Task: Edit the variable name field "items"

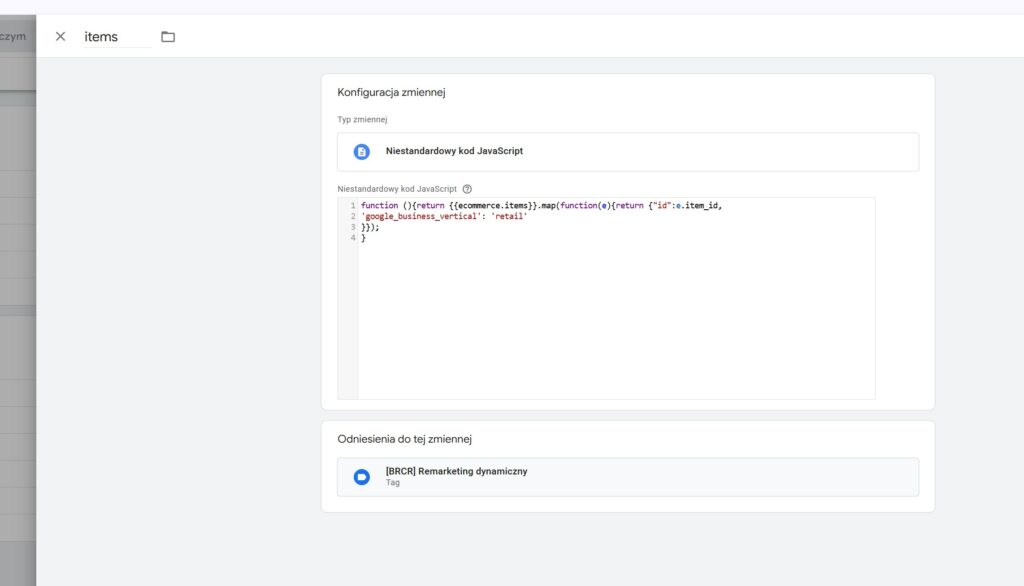Action: pos(115,37)
